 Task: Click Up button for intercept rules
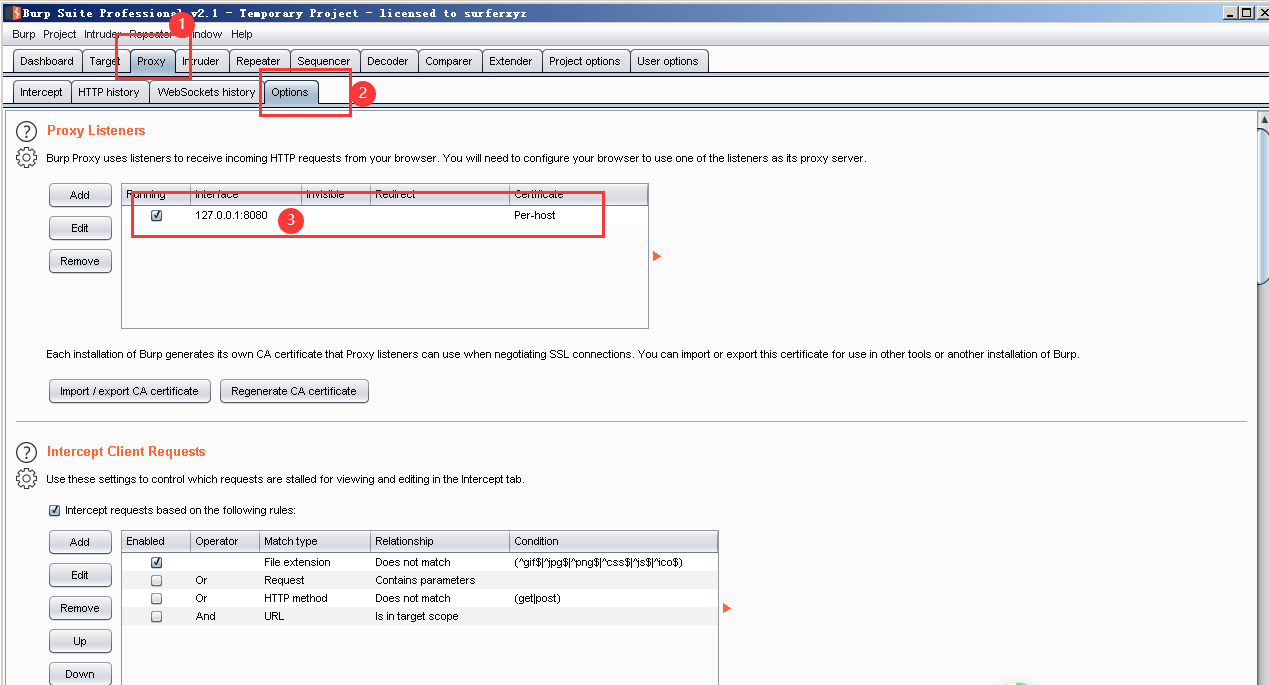(80, 641)
